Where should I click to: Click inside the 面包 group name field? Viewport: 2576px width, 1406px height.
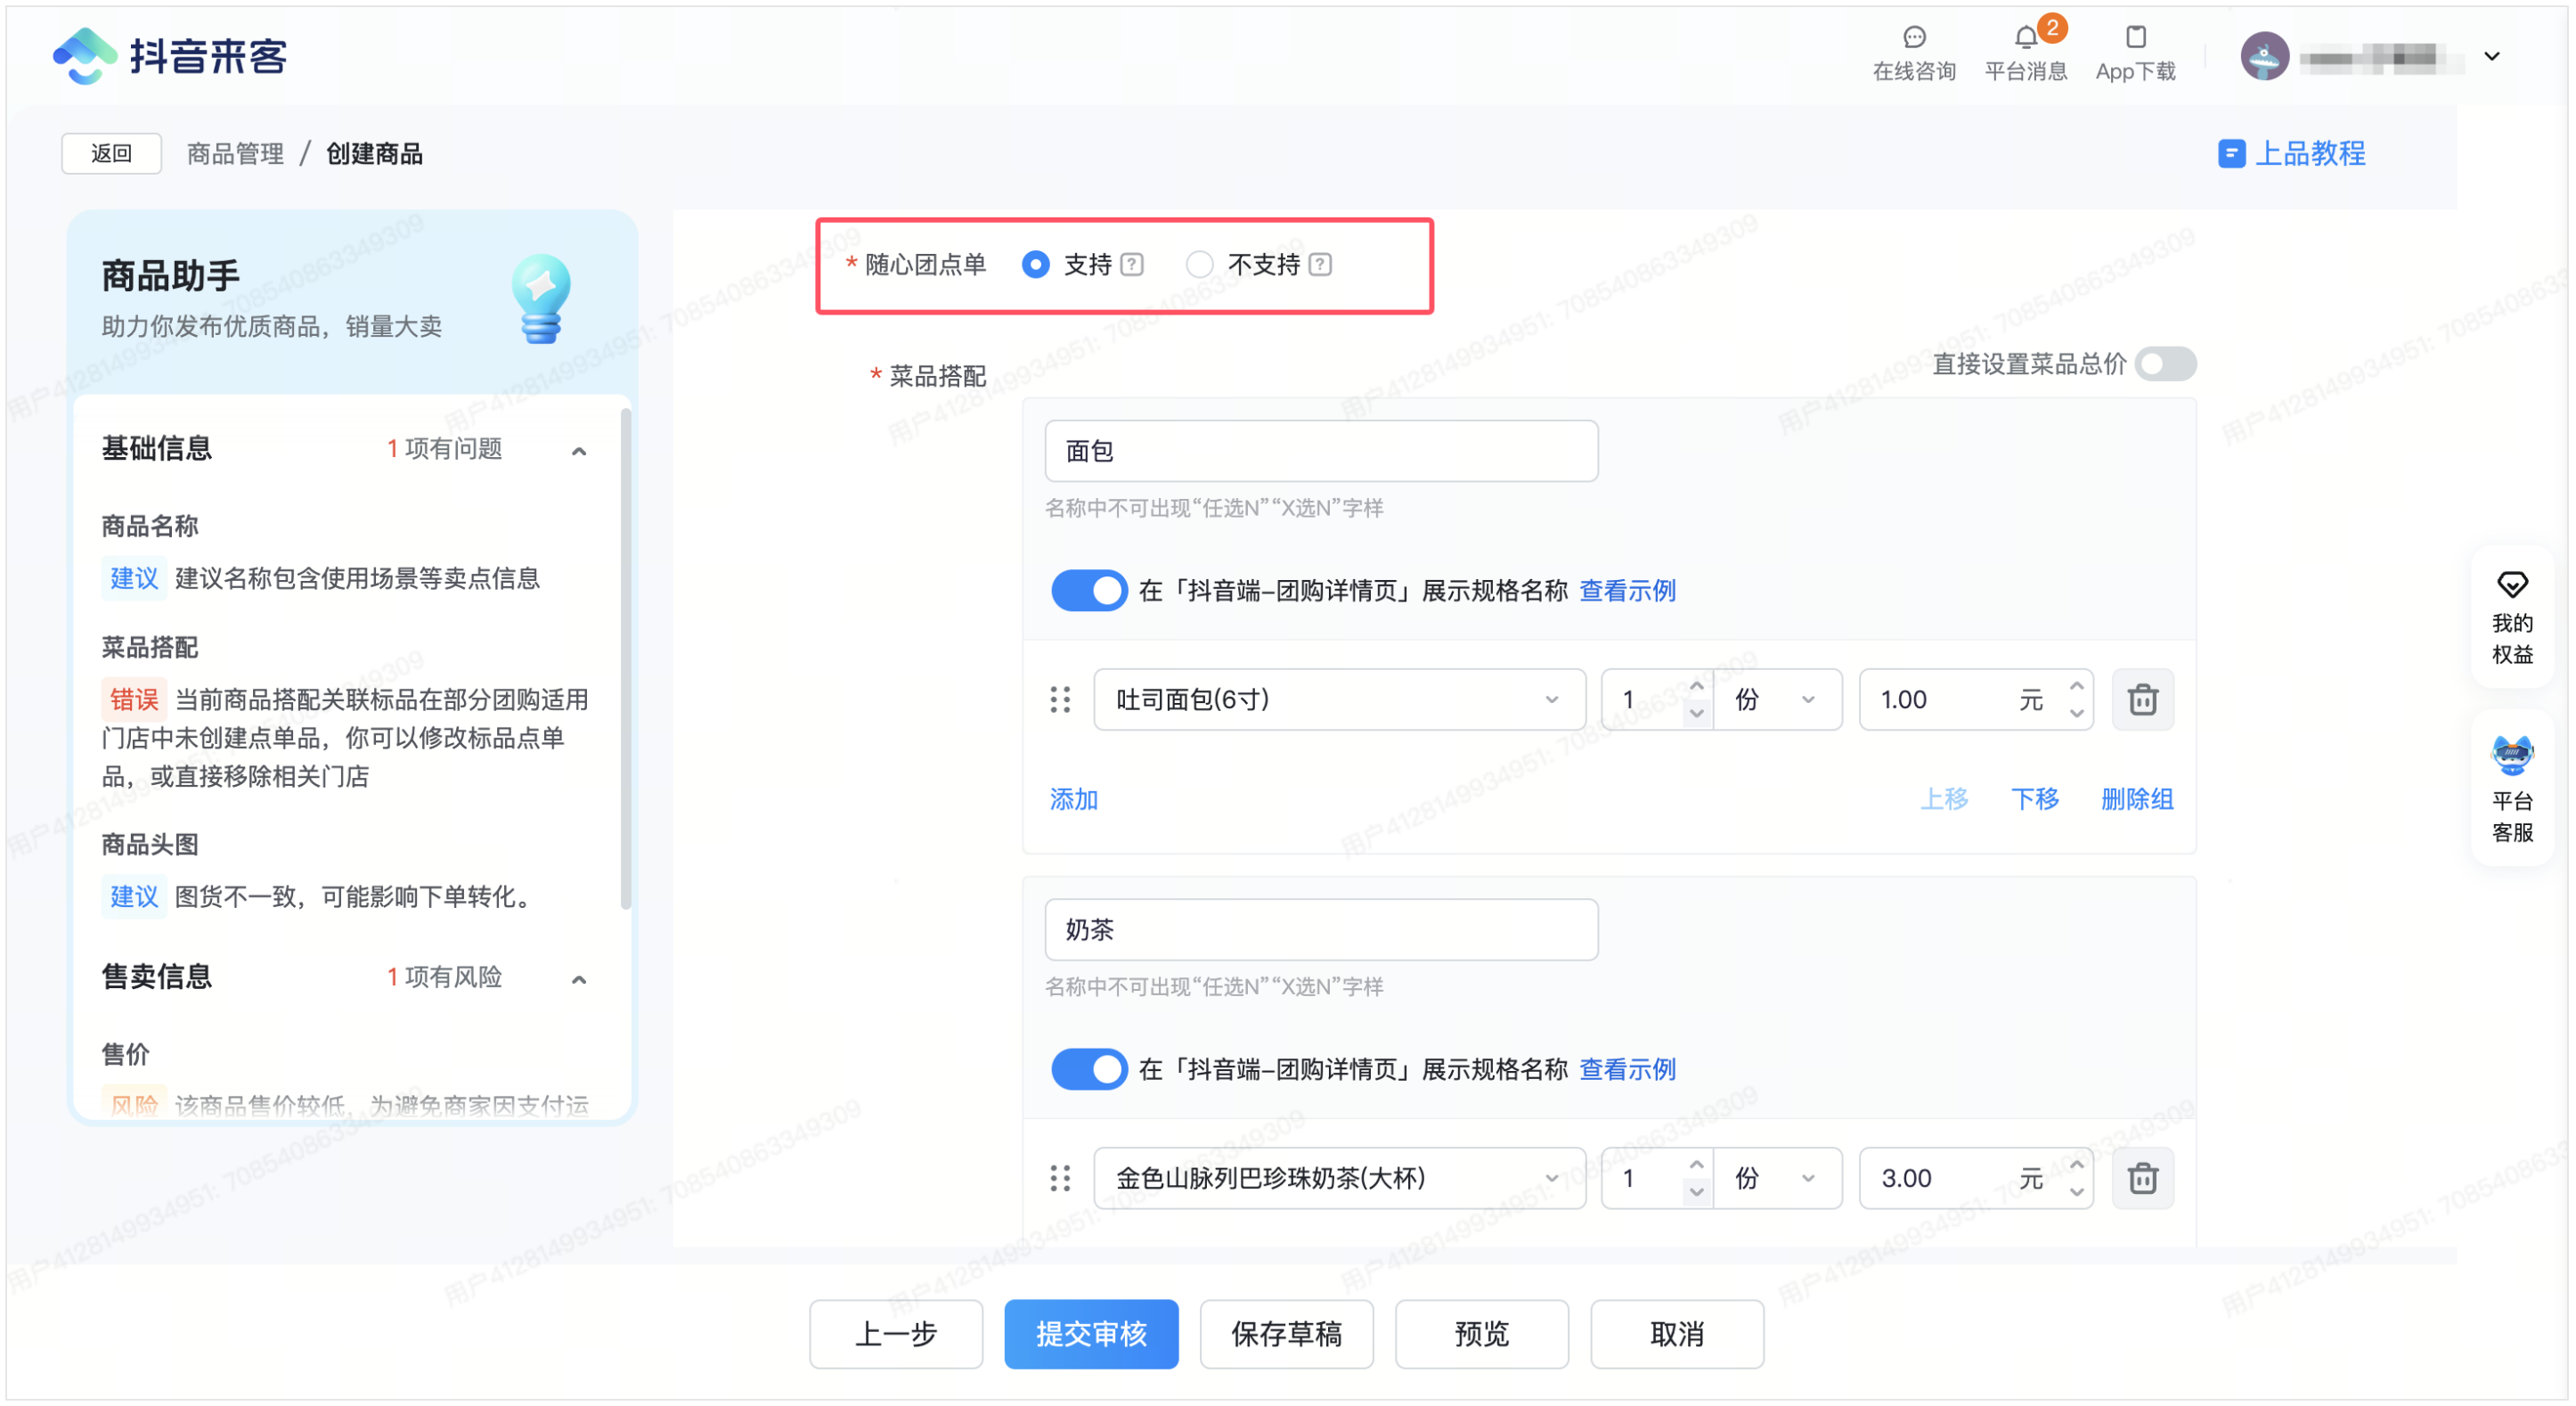(1320, 450)
